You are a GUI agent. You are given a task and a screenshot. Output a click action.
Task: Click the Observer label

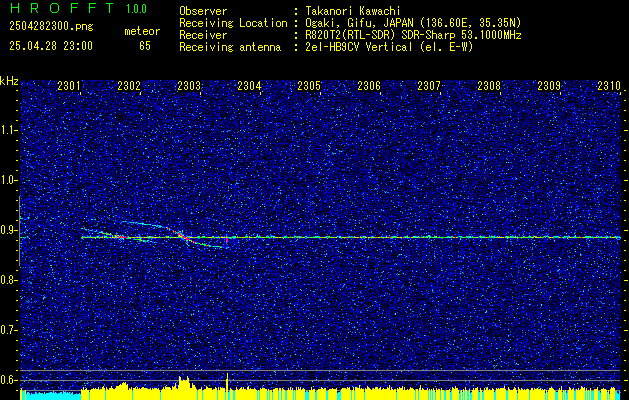coord(203,11)
